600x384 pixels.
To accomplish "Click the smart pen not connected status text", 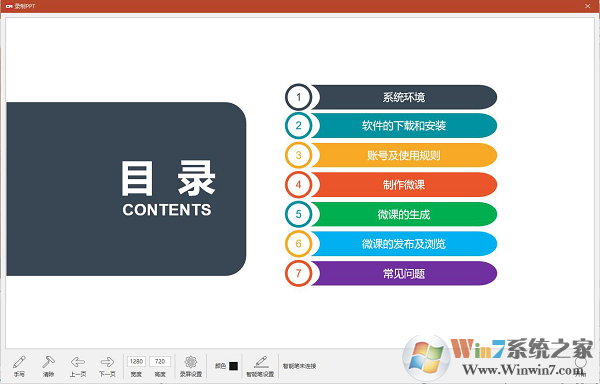I will pyautogui.click(x=299, y=366).
